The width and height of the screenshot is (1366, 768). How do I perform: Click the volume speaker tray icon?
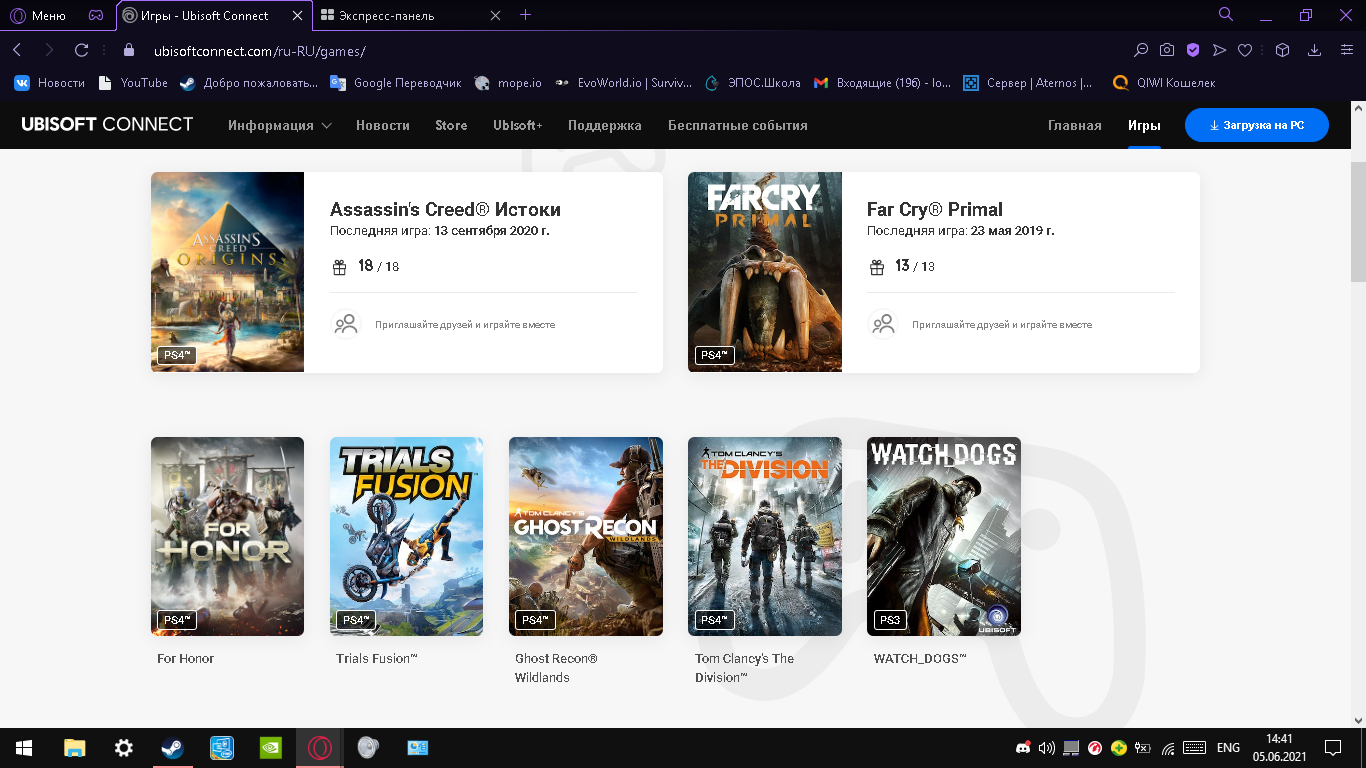(x=1047, y=748)
